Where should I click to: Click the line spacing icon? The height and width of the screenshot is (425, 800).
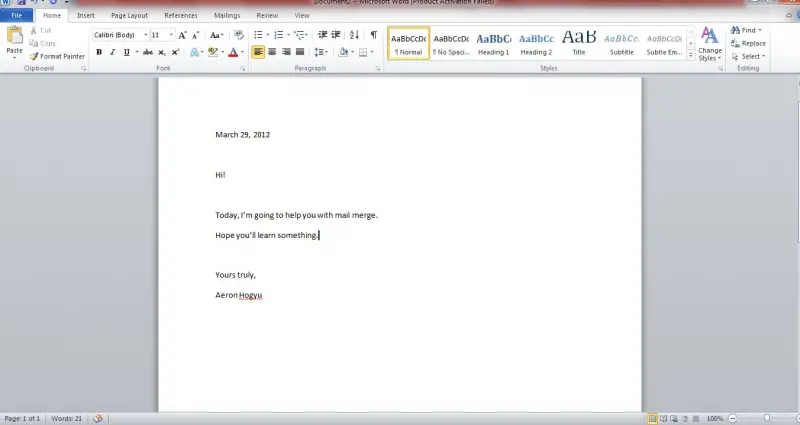point(319,52)
